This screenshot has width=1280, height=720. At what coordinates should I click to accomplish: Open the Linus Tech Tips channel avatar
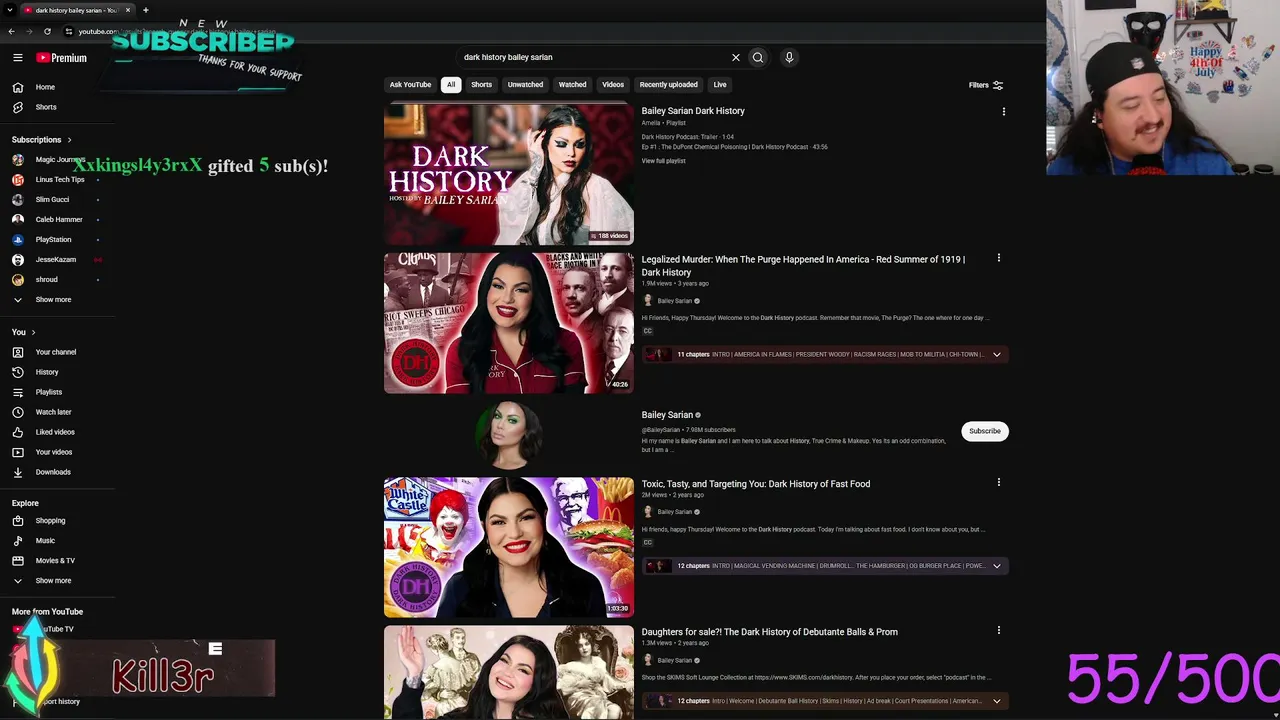pyautogui.click(x=18, y=180)
